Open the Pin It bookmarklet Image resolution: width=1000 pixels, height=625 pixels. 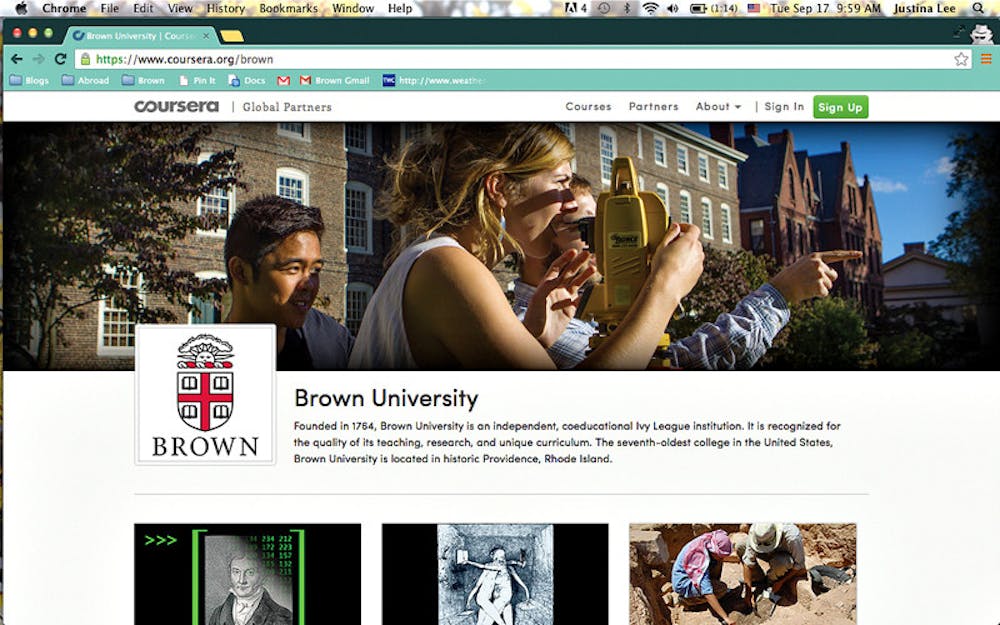pyautogui.click(x=197, y=80)
